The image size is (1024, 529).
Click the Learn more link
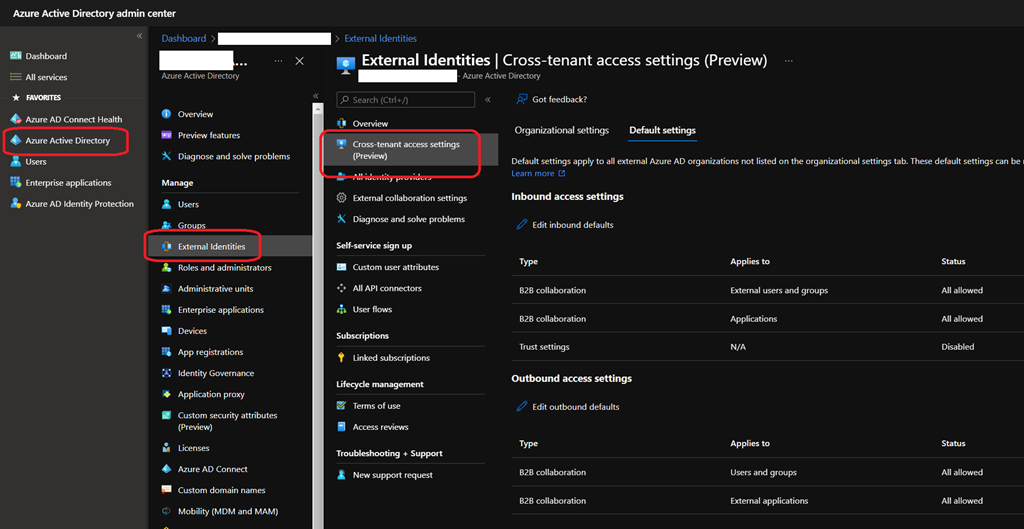click(x=532, y=174)
